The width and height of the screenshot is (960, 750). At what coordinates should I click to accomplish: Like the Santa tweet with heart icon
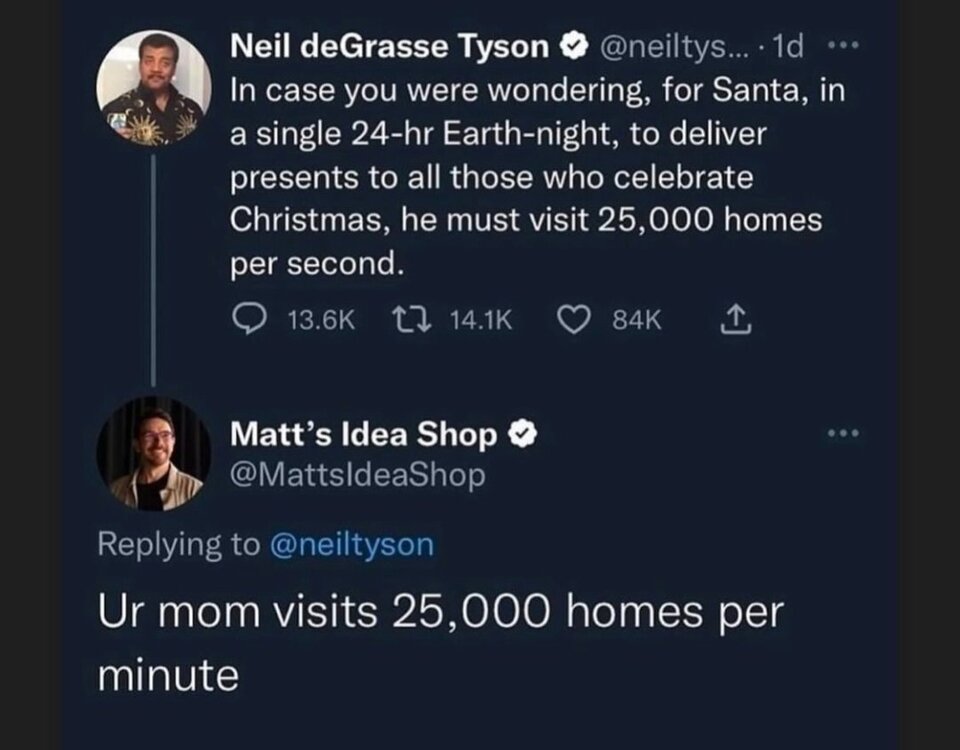click(x=574, y=319)
